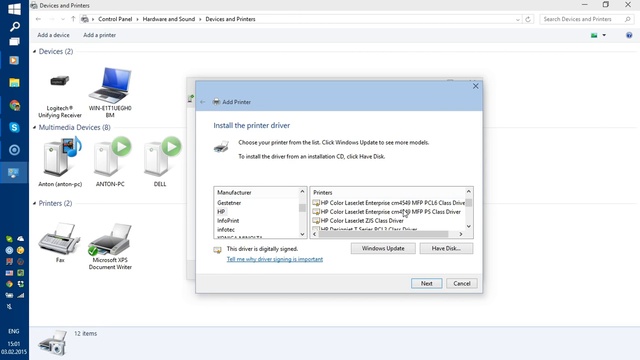
Task: Click the US flag tray icon
Action: click(x=9, y=273)
